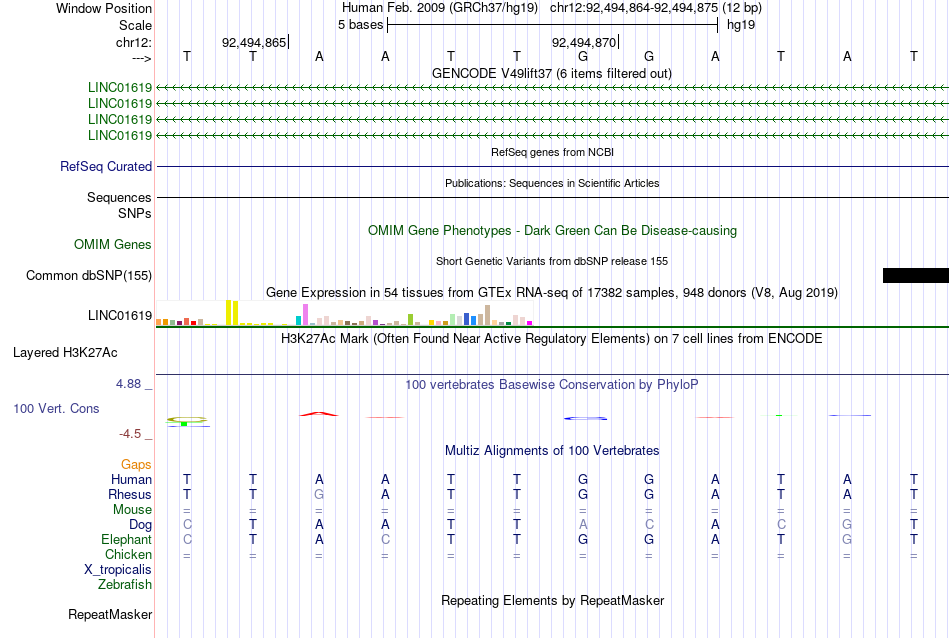Select the Chicken species label
This screenshot has height=638, width=950.
pos(128,555)
